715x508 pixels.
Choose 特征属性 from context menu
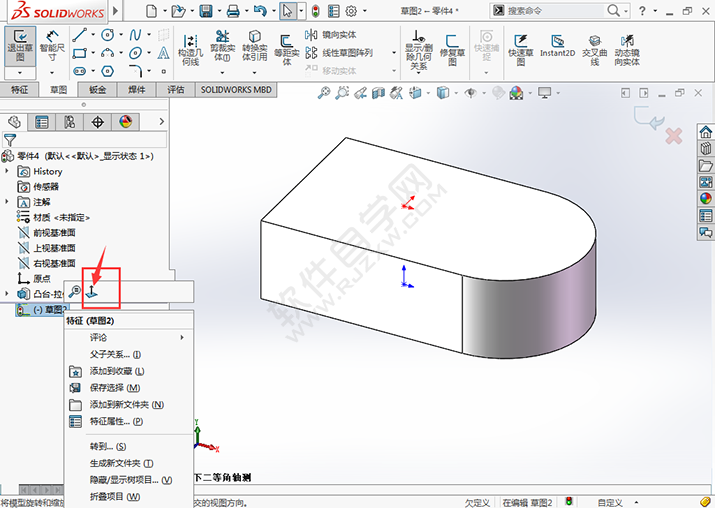(116, 421)
